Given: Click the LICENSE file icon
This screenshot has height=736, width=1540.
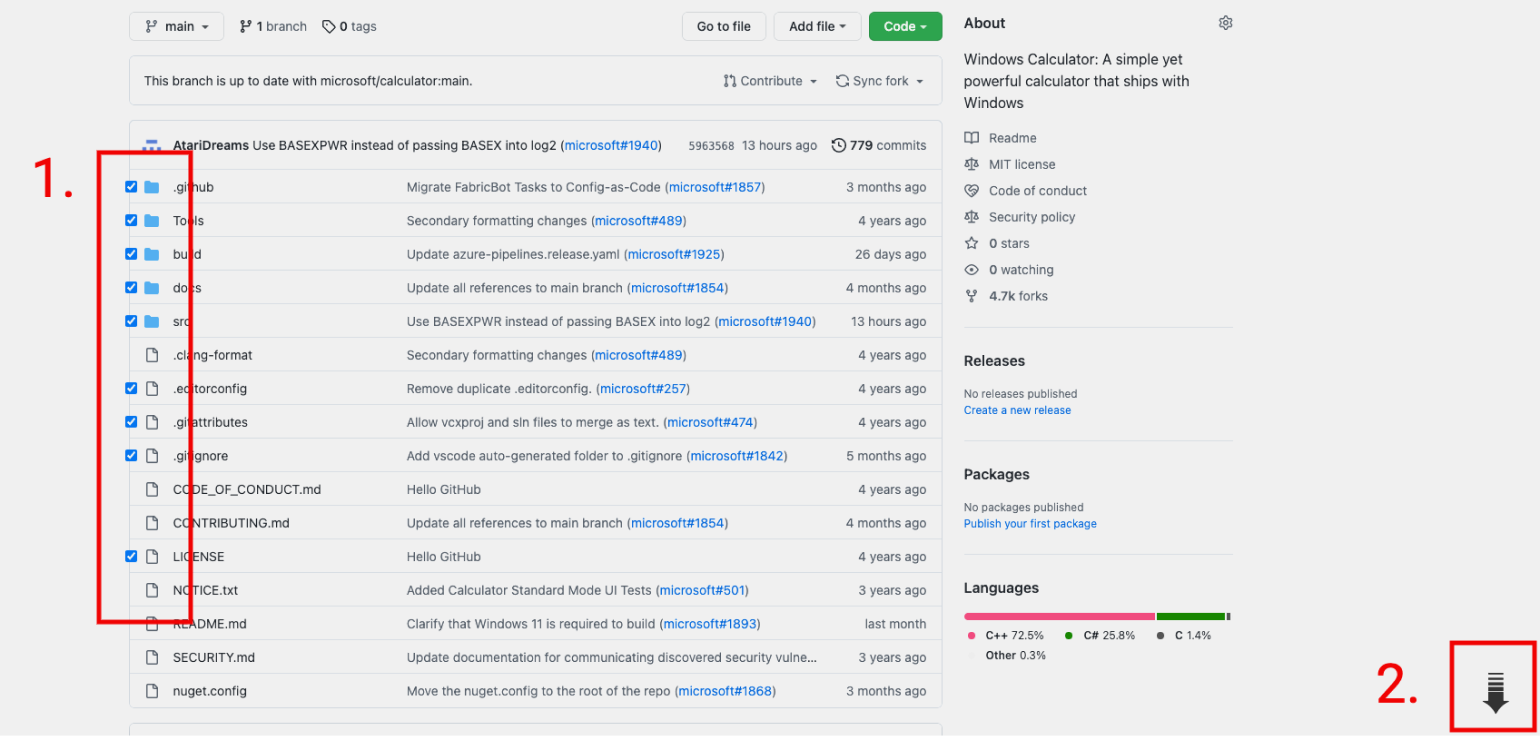Looking at the screenshot, I should point(152,556).
